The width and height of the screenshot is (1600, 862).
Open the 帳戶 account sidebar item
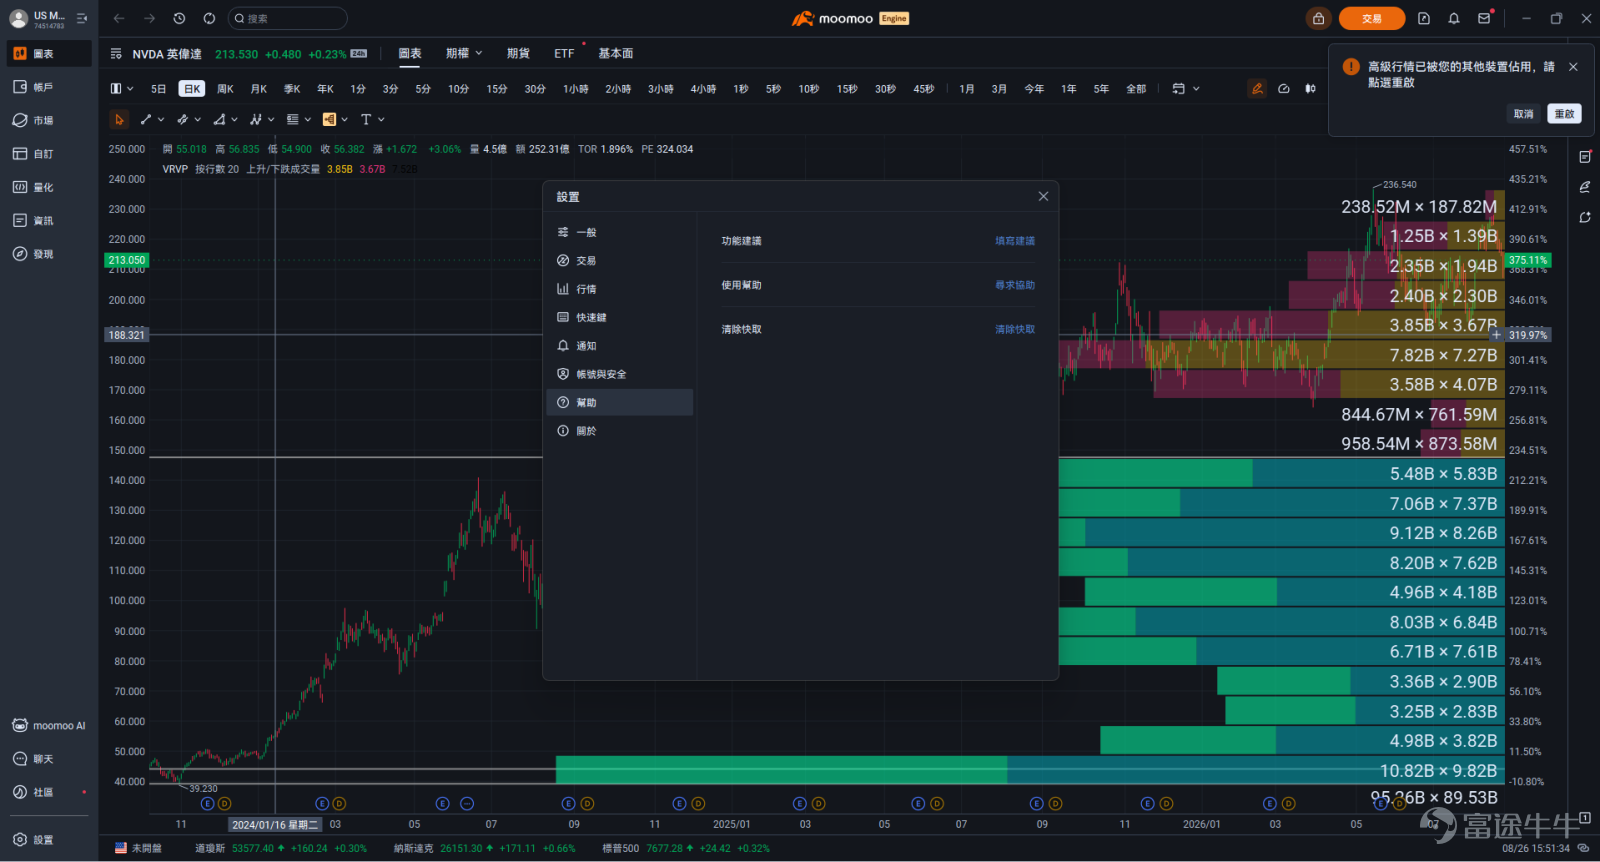click(x=49, y=87)
